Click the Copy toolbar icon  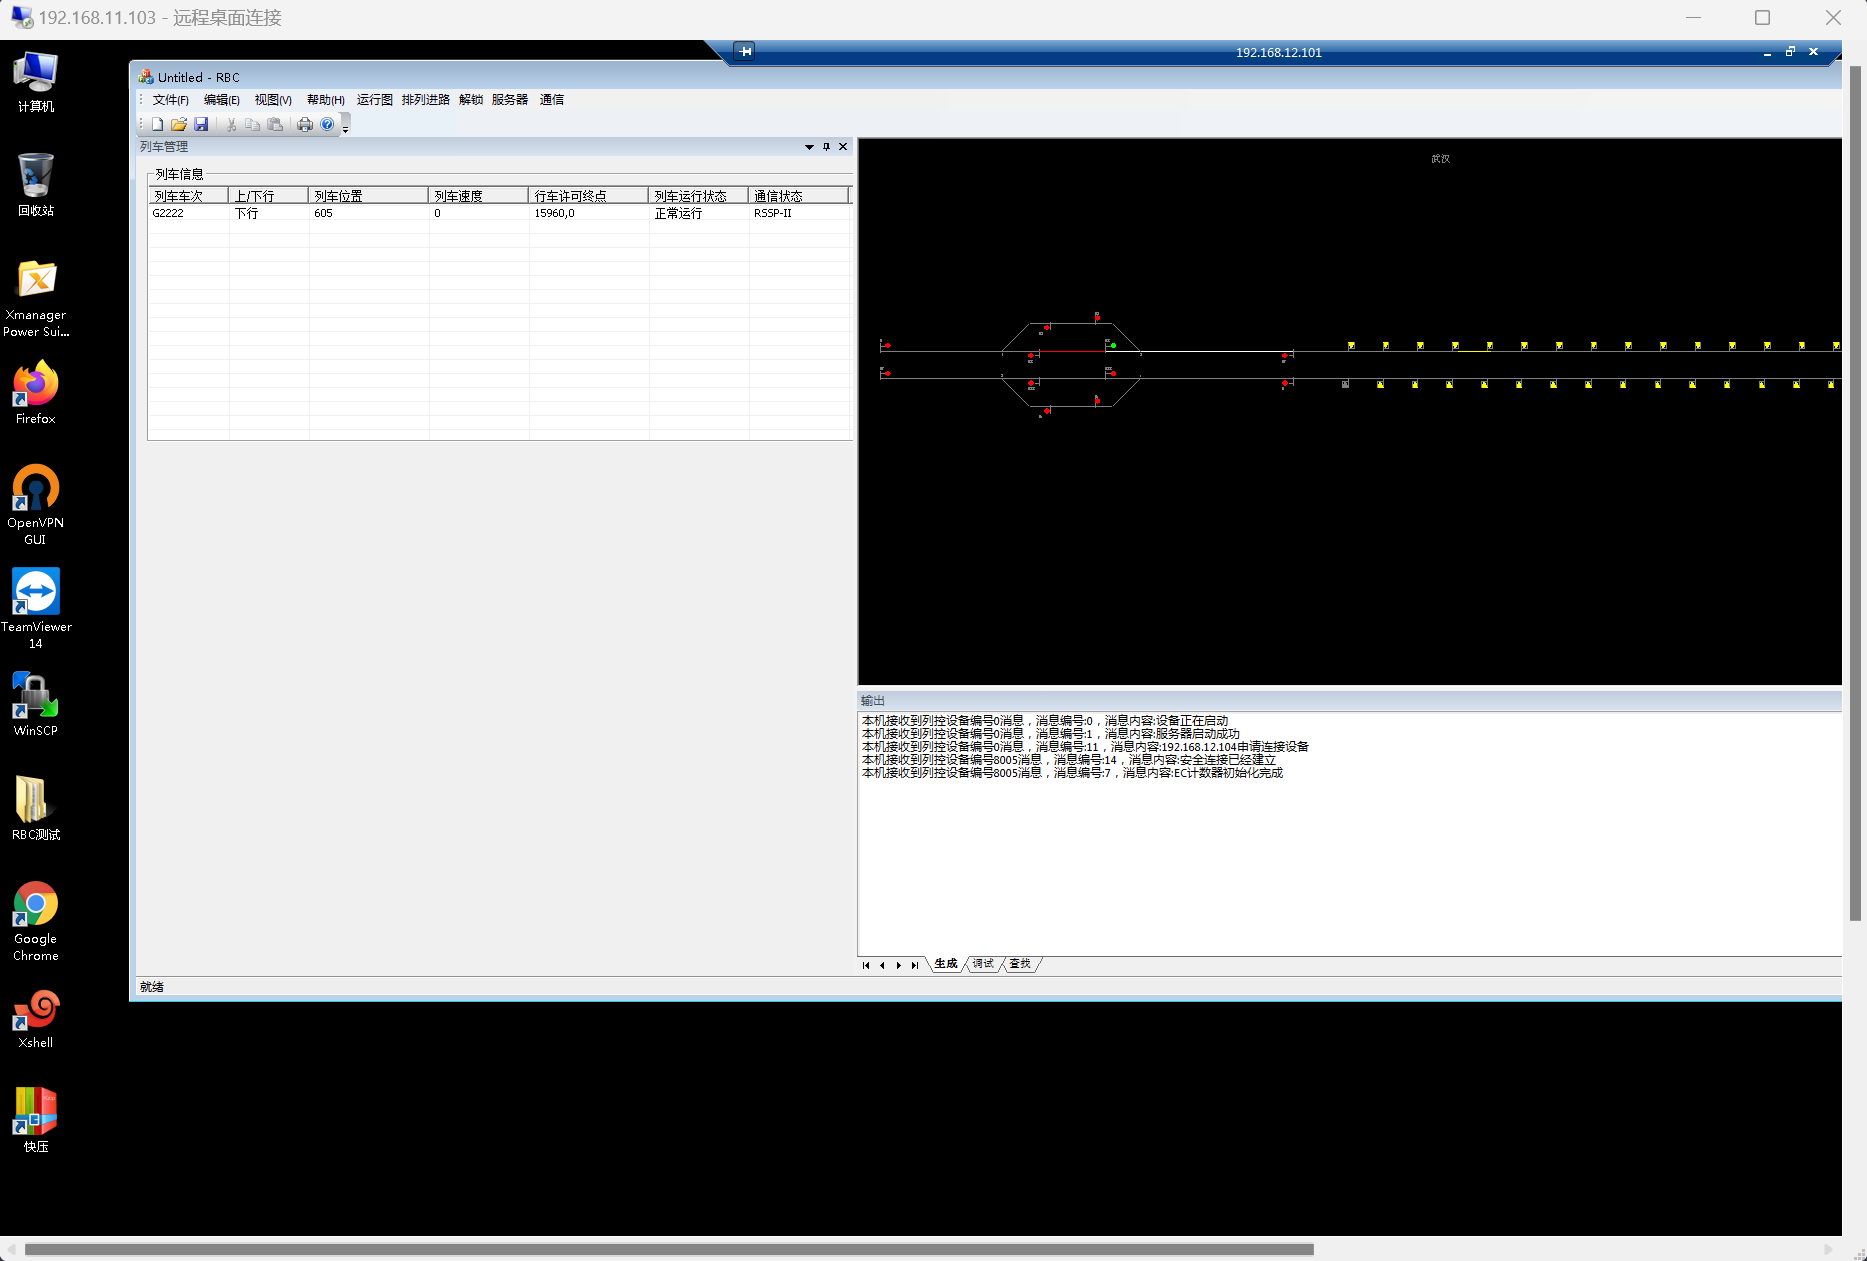tap(253, 124)
